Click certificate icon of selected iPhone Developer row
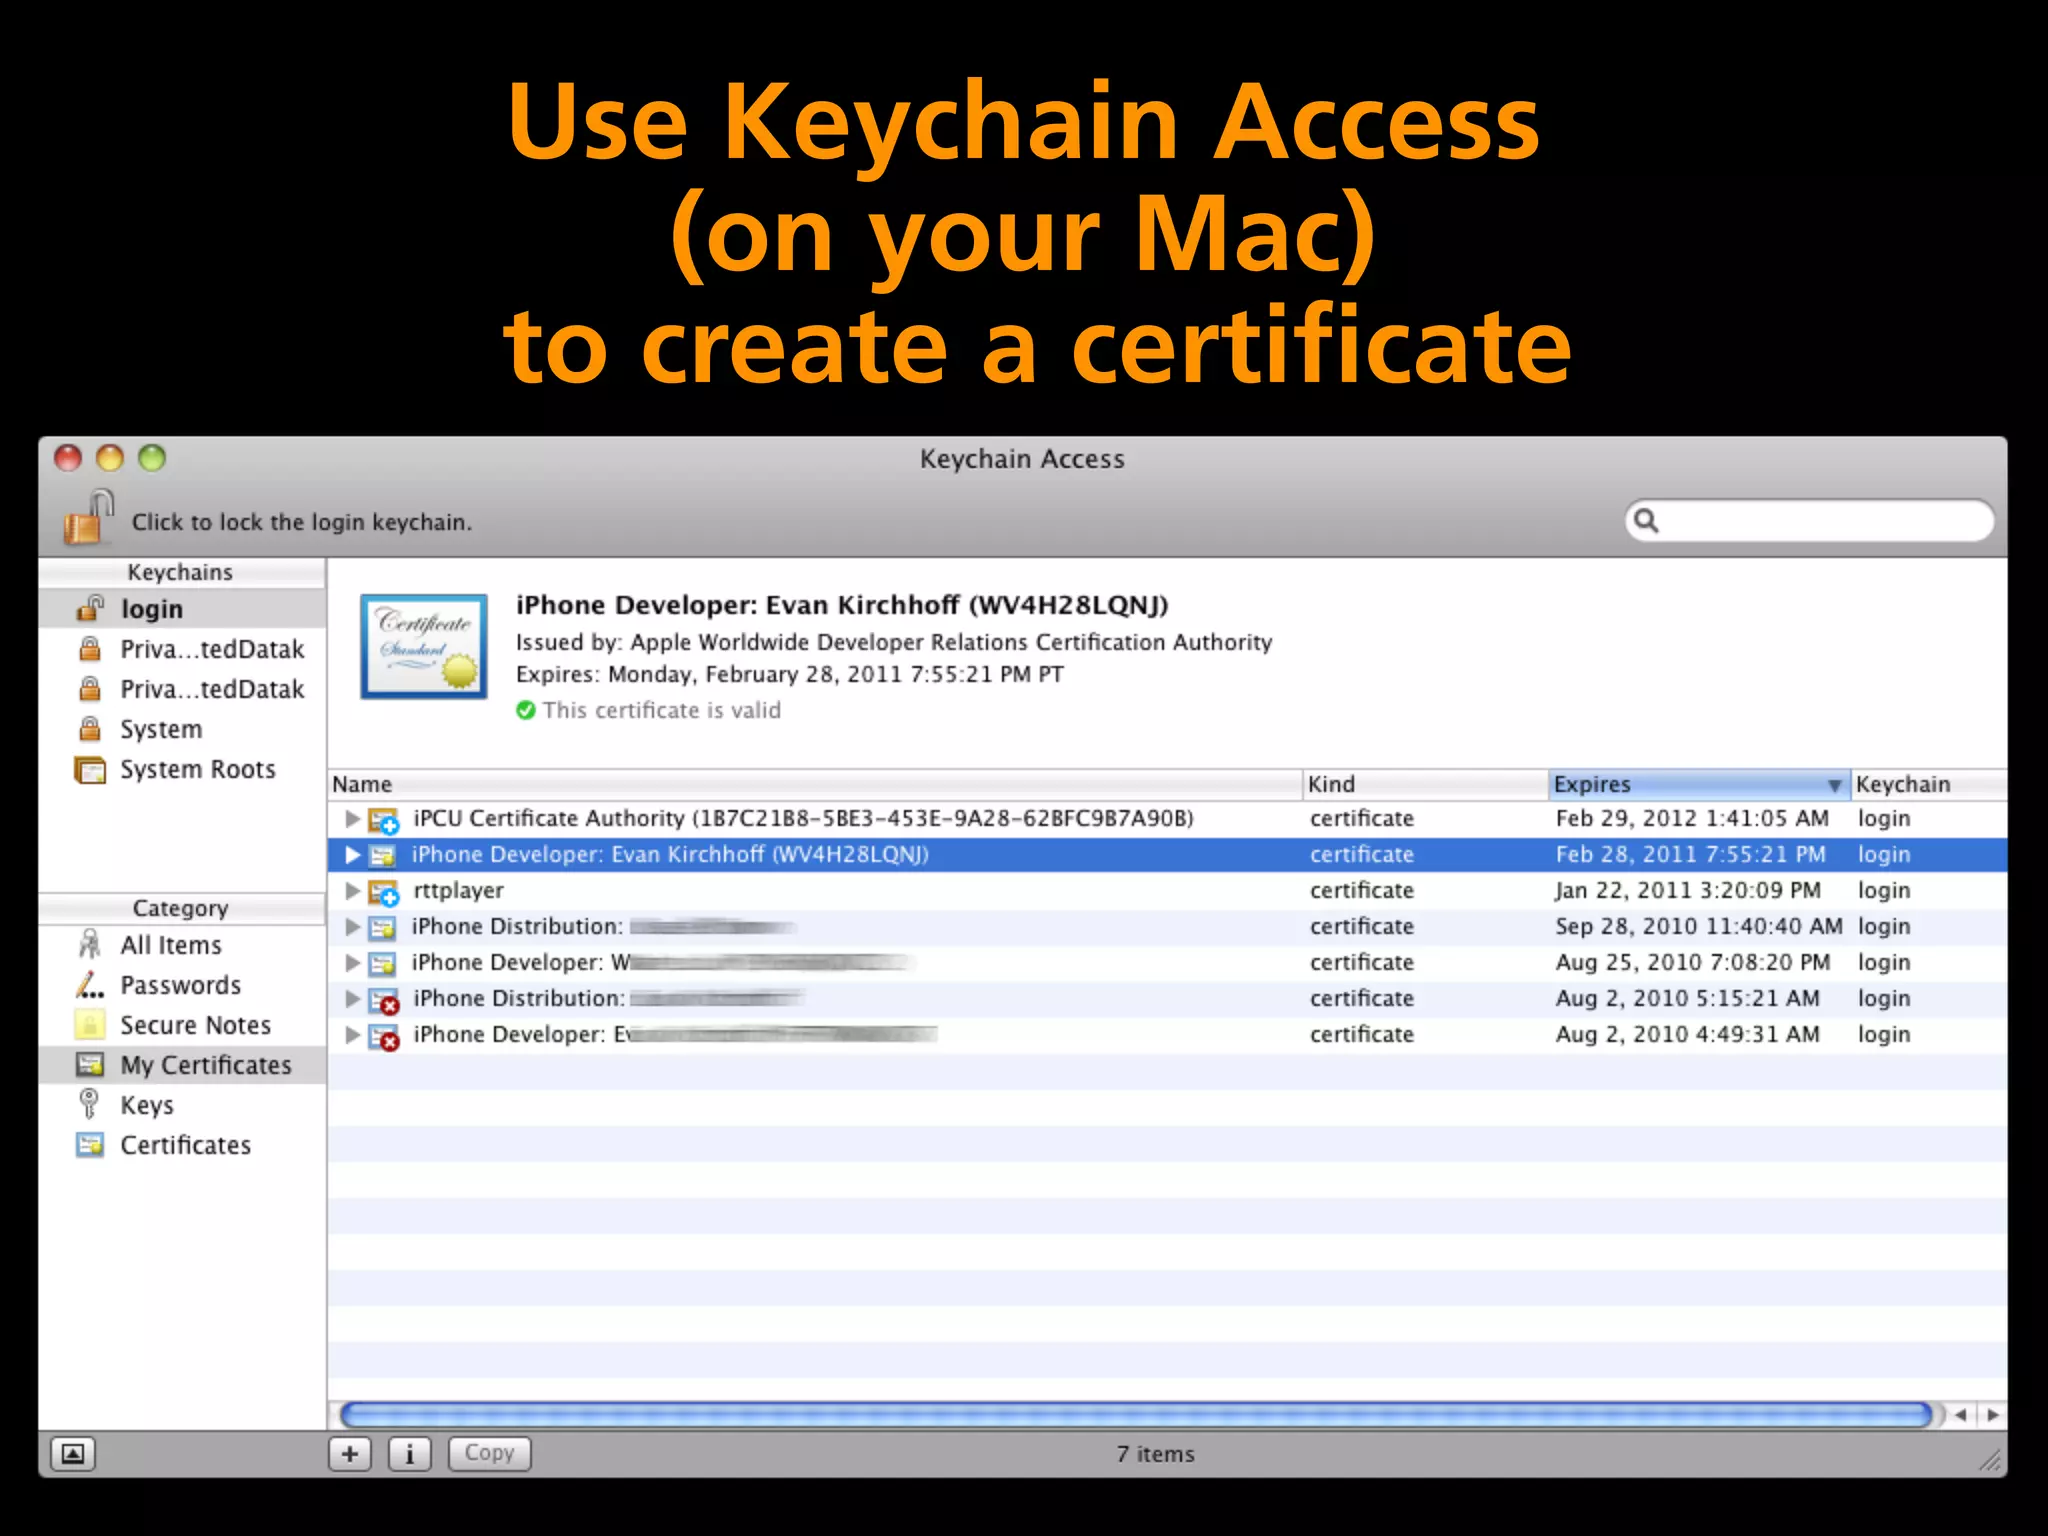The width and height of the screenshot is (2048, 1536). coord(382,855)
